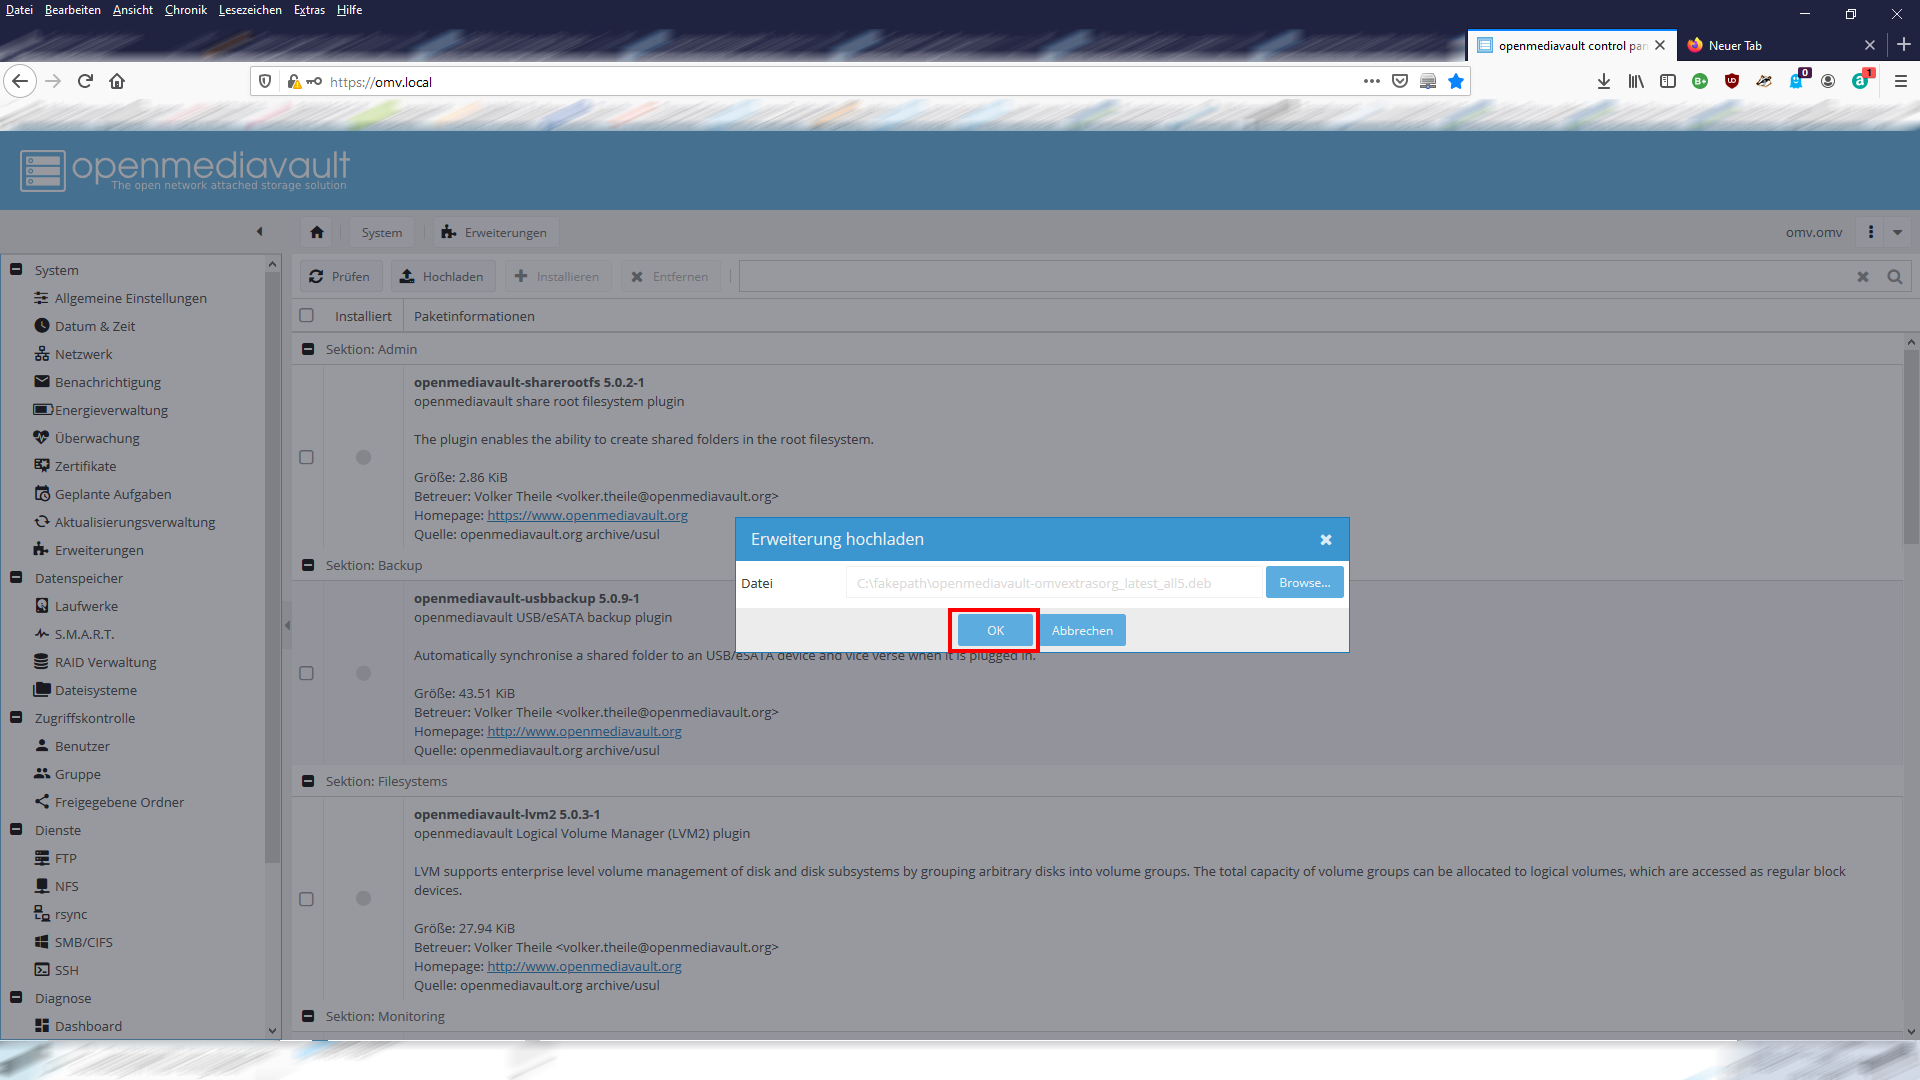Reload the page in Firefox

85,81
